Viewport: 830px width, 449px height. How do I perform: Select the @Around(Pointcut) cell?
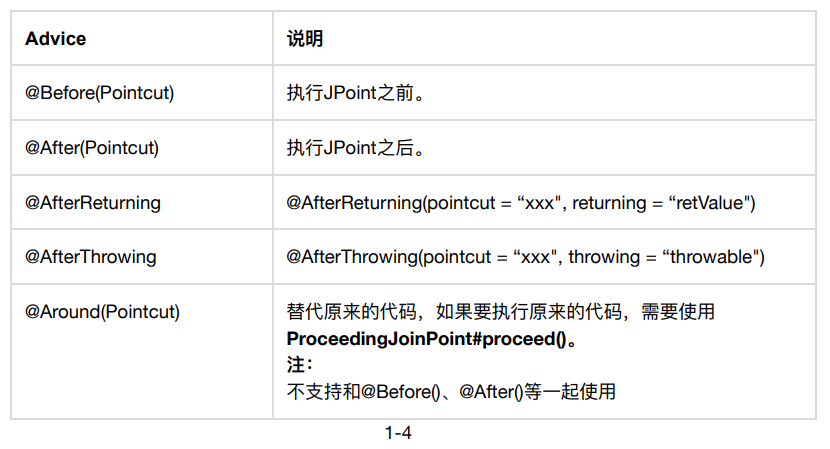(x=102, y=311)
